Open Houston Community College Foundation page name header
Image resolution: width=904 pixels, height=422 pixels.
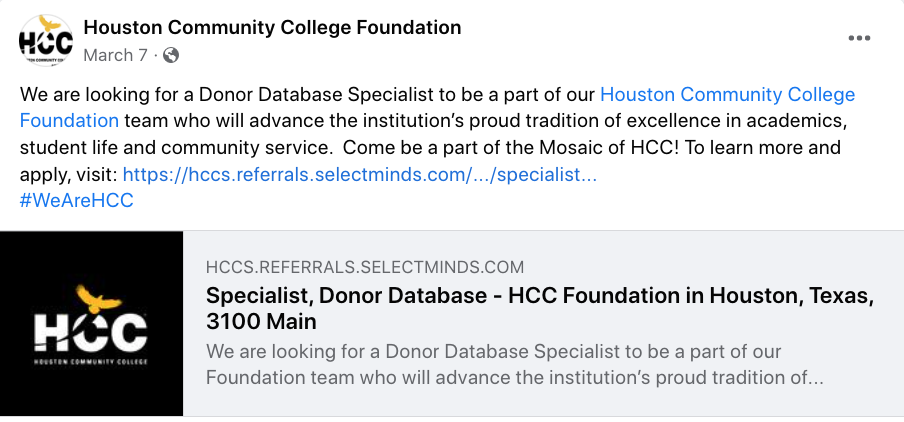pyautogui.click(x=272, y=27)
